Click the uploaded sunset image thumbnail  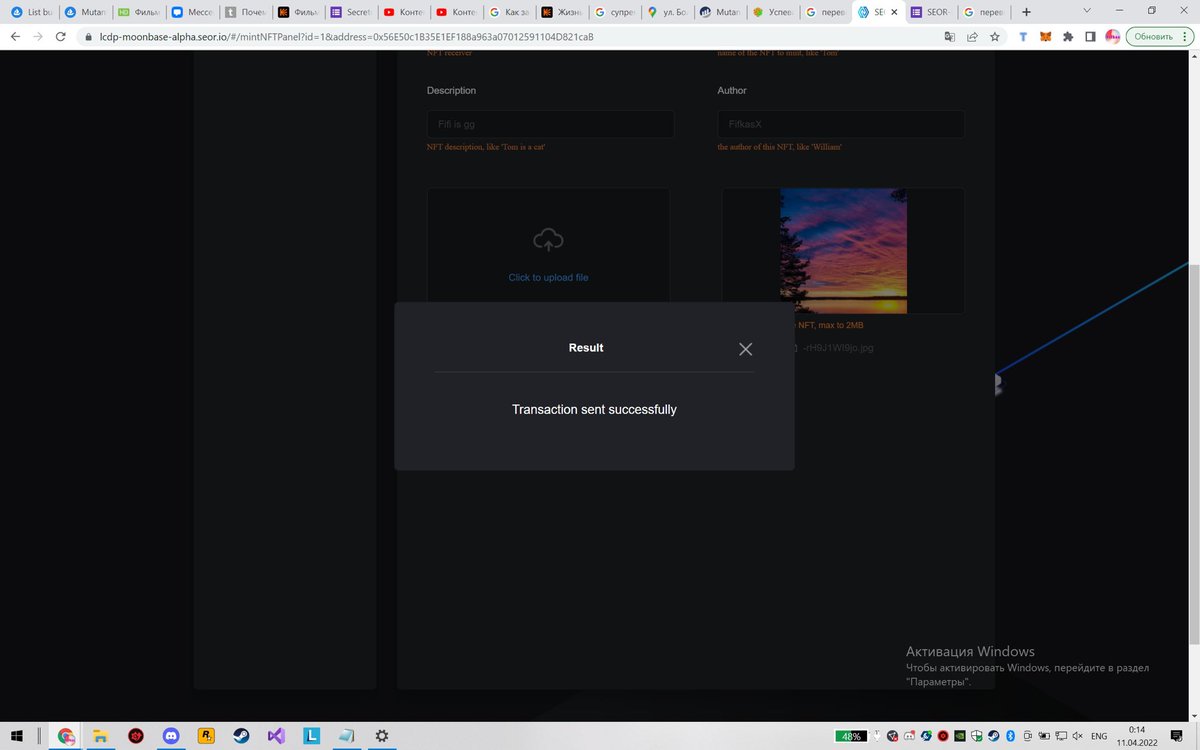click(x=843, y=251)
